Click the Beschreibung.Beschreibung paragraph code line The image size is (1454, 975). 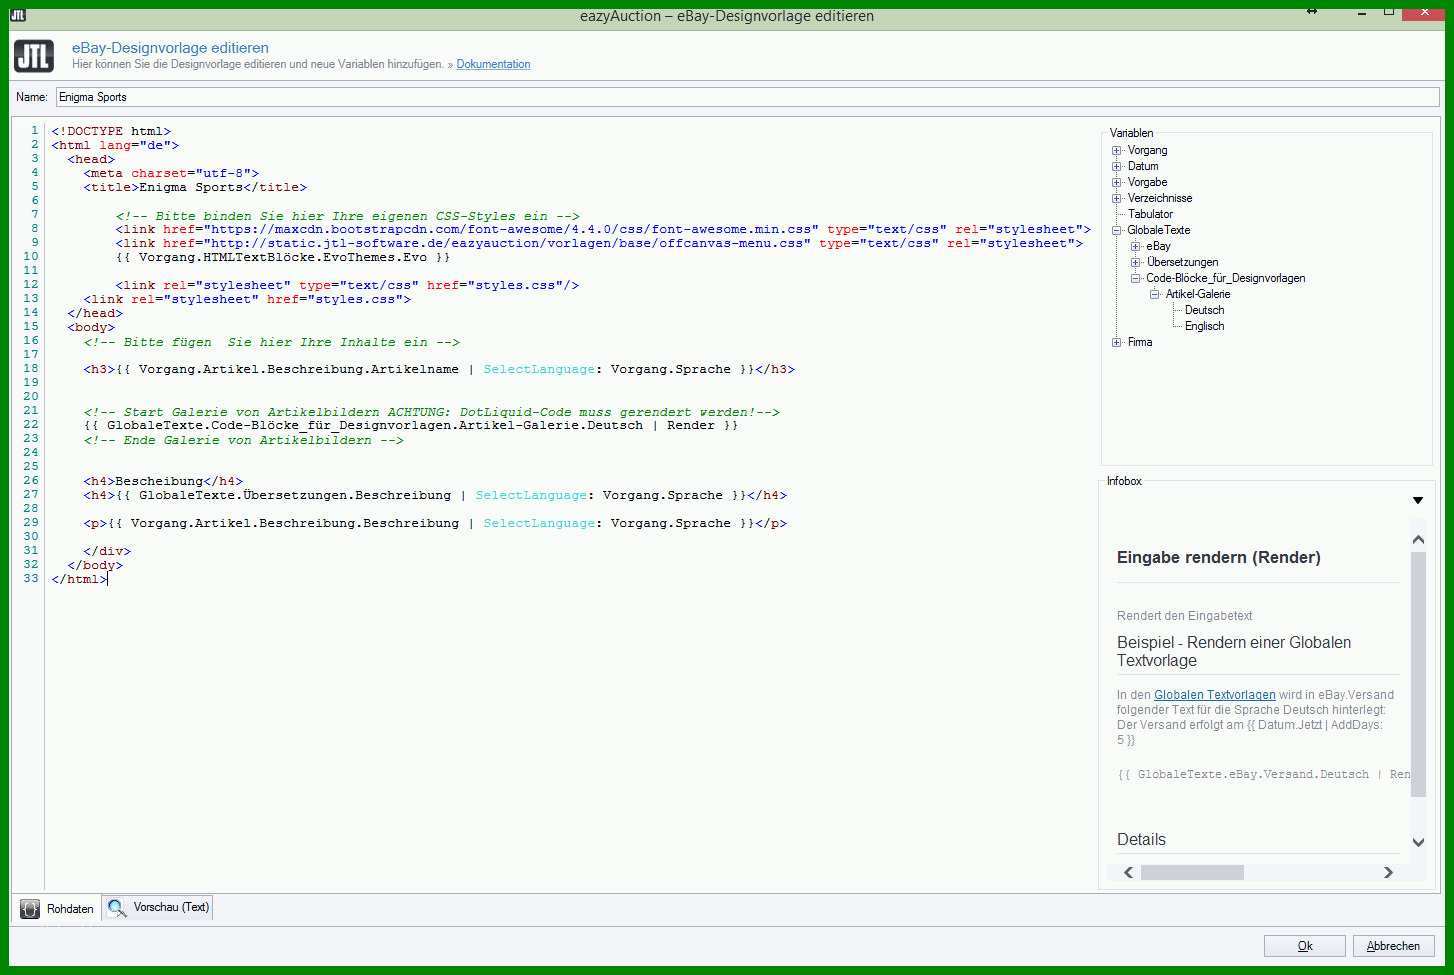(435, 523)
